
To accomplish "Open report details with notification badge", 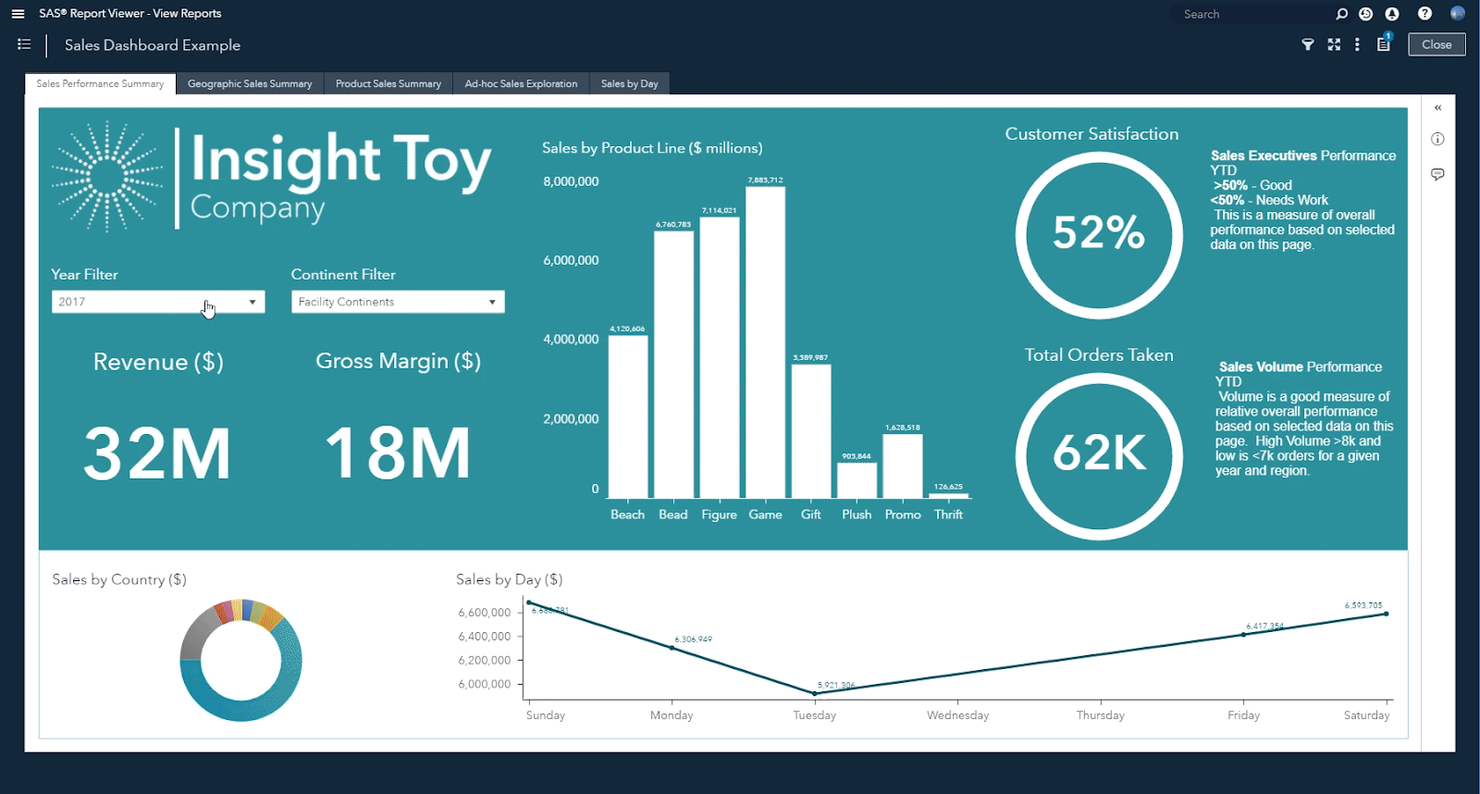I will pyautogui.click(x=1383, y=44).
